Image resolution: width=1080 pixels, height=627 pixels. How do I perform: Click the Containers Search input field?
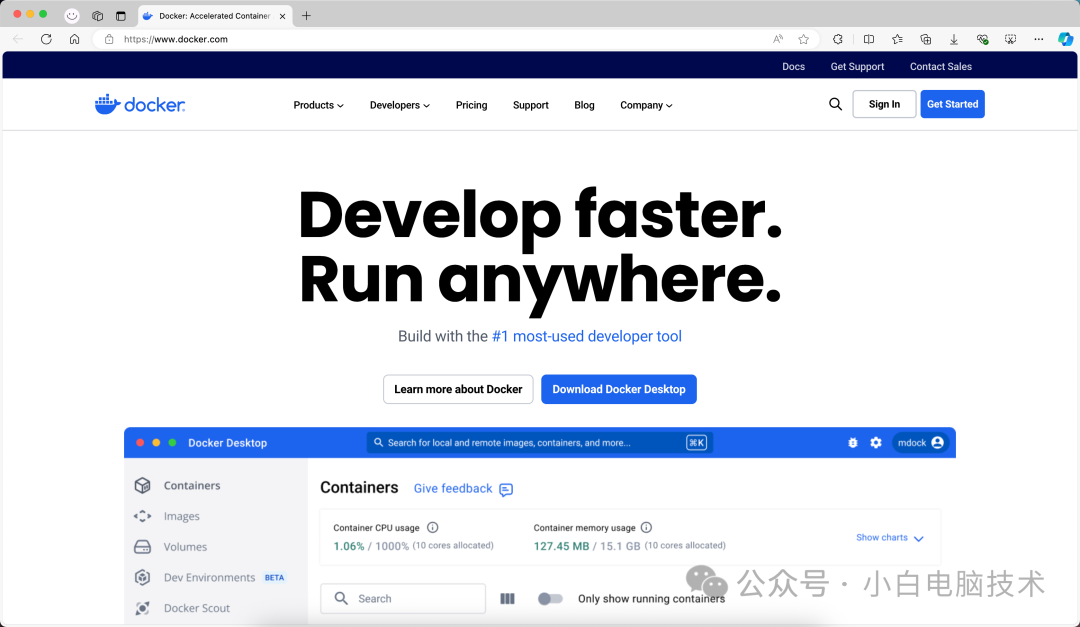[x=403, y=599]
